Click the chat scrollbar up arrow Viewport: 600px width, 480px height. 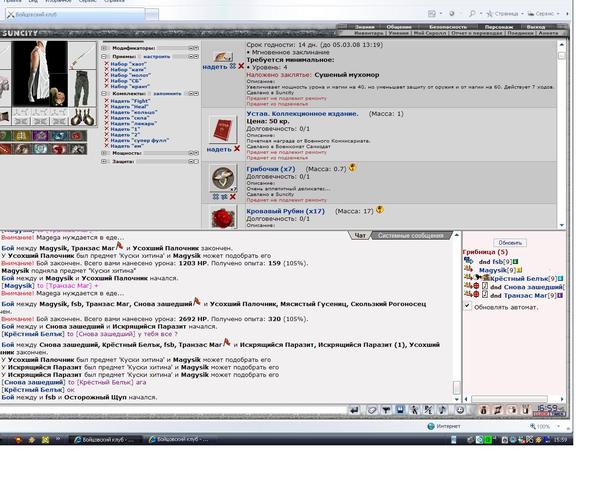pos(457,235)
